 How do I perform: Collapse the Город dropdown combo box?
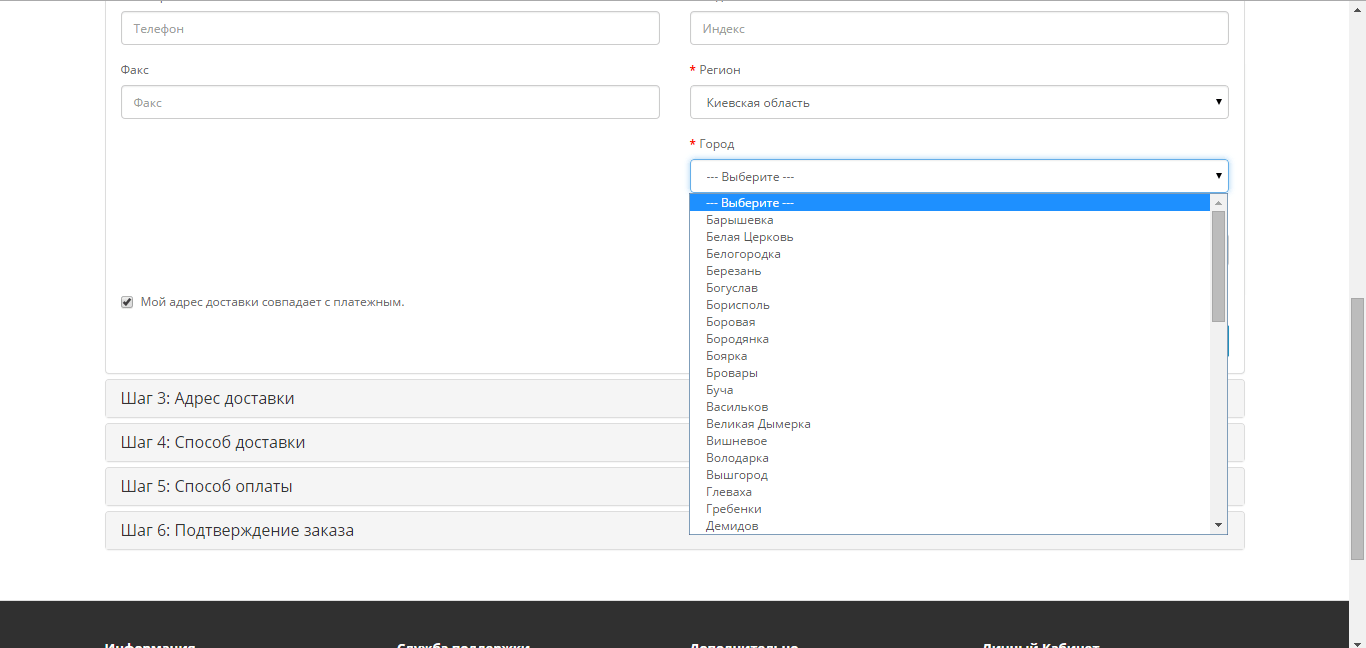pos(958,176)
